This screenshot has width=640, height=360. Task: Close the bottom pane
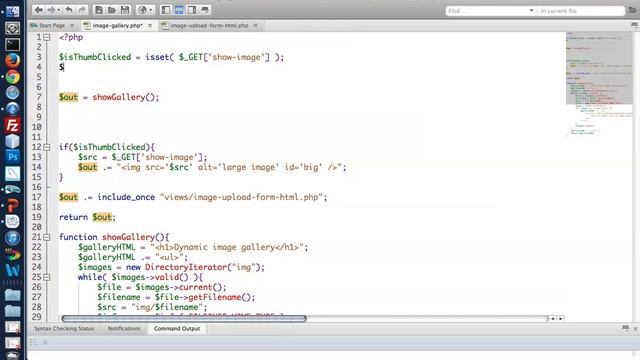point(636,329)
